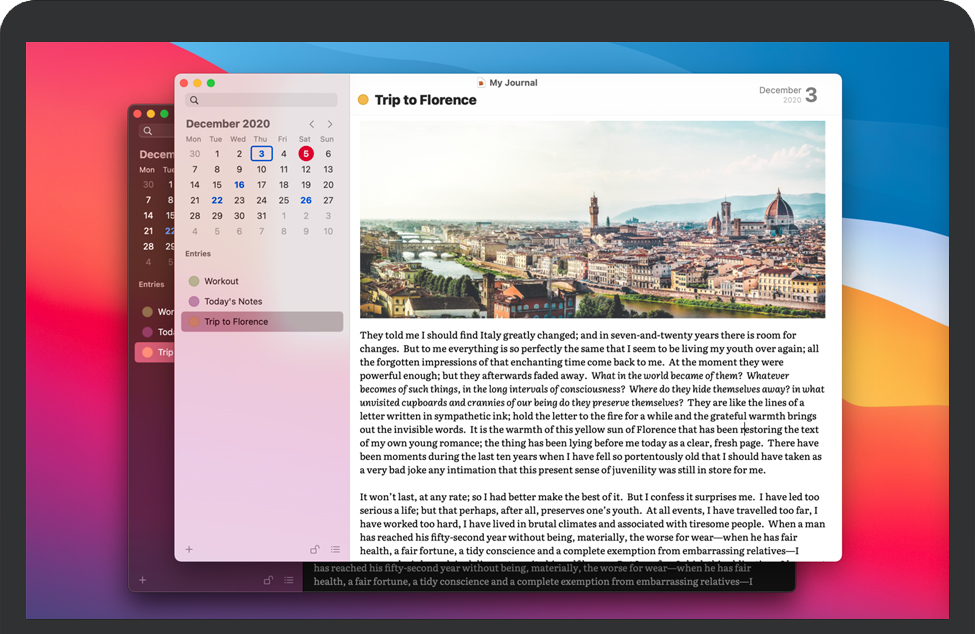Add a new entry with the front window's plus icon

point(189,549)
